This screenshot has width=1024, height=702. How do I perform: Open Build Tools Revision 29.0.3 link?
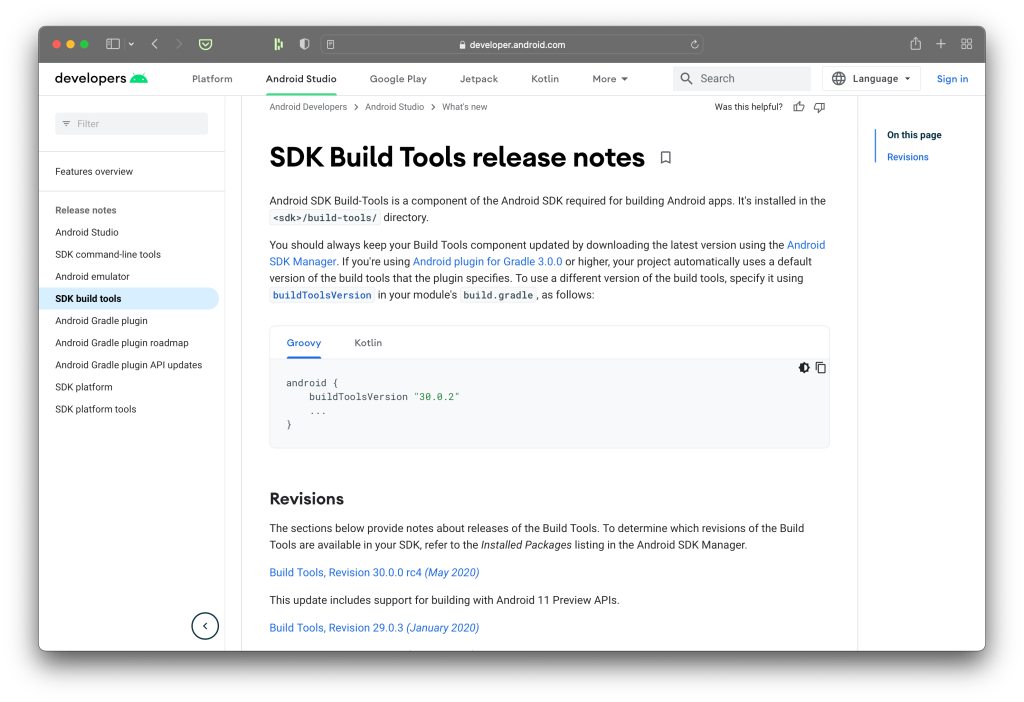[x=374, y=628]
